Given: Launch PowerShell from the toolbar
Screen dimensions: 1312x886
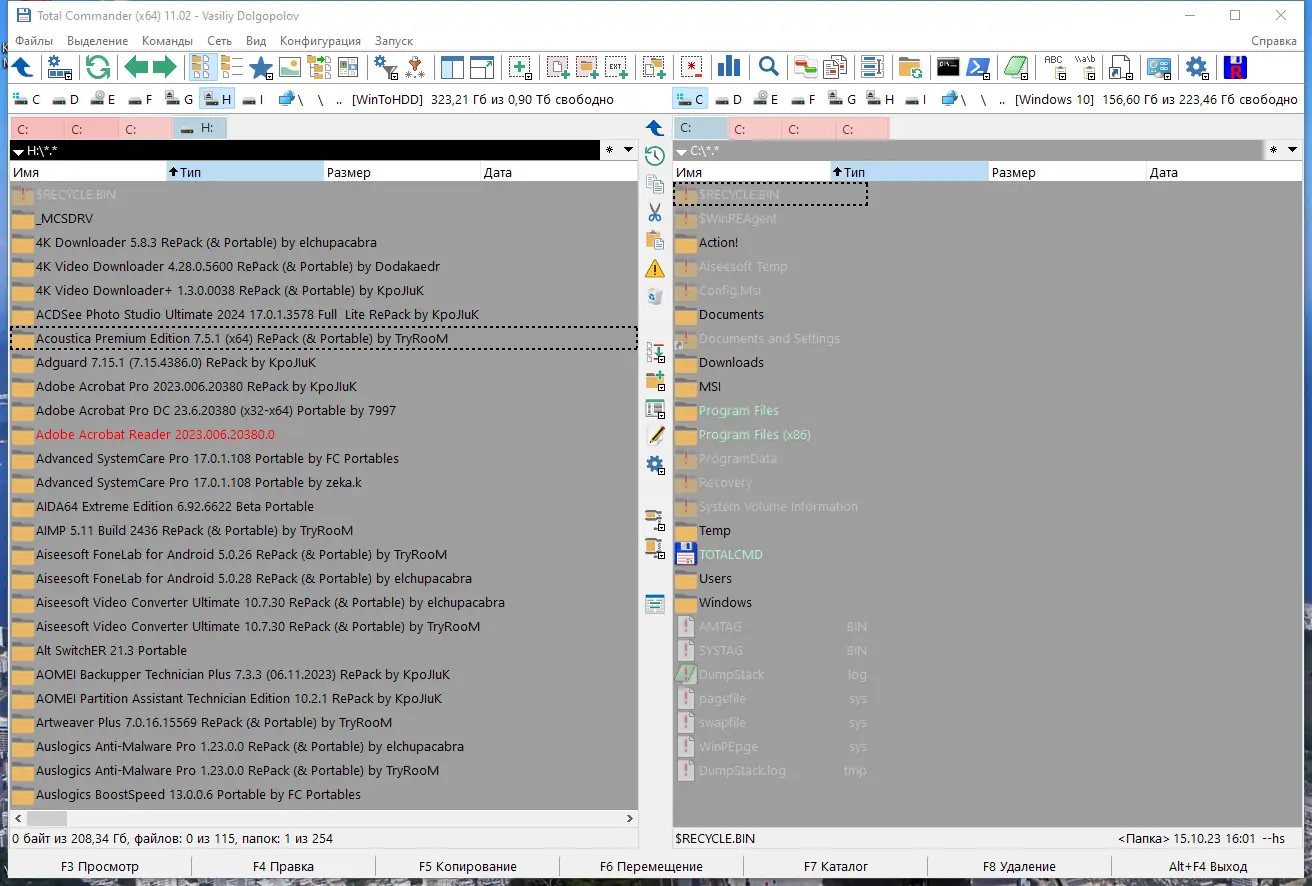Looking at the screenshot, I should 977,66.
